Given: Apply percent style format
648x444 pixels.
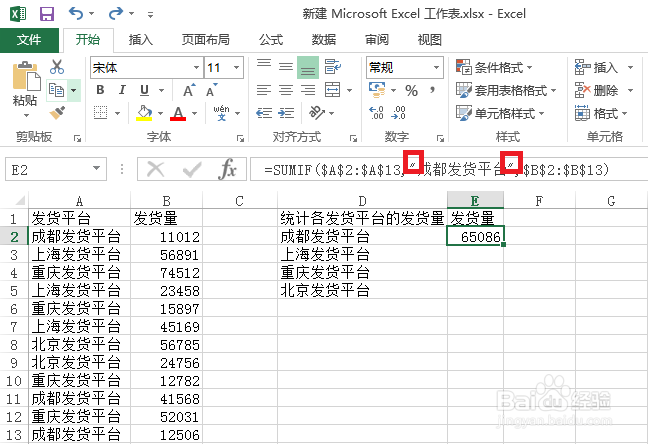Looking at the screenshot, I should tap(411, 91).
